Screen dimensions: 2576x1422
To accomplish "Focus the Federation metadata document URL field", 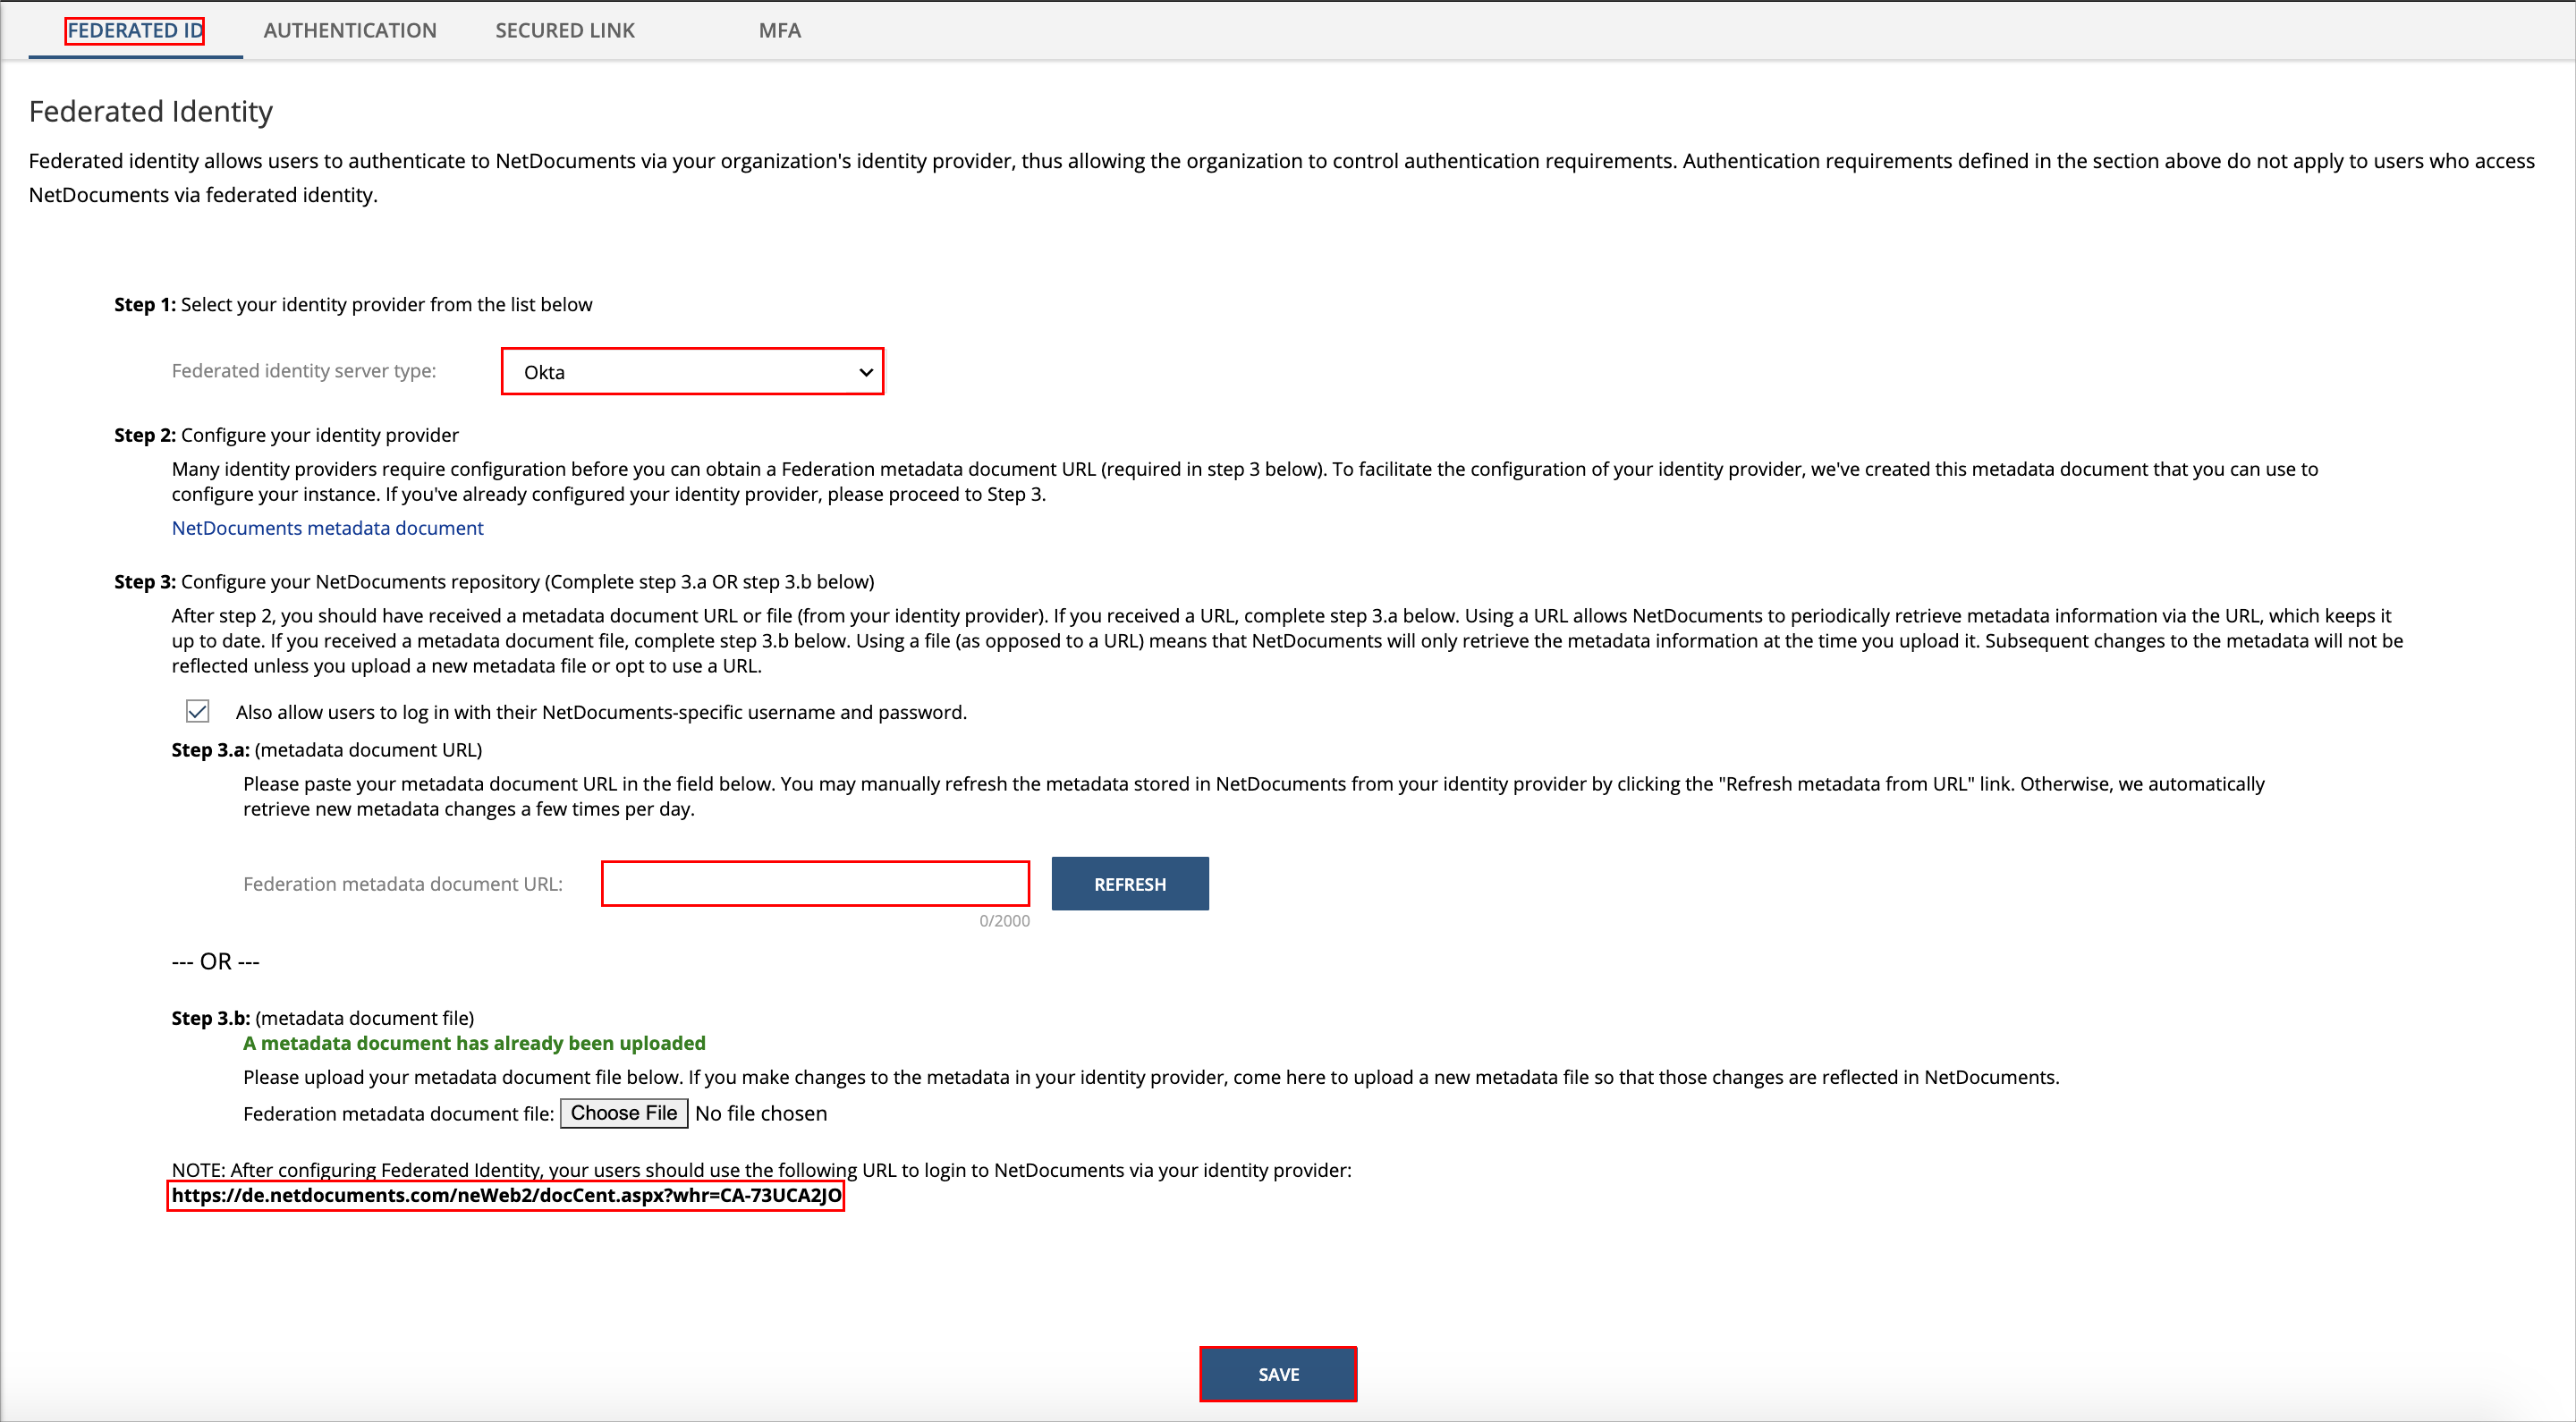I will point(815,884).
